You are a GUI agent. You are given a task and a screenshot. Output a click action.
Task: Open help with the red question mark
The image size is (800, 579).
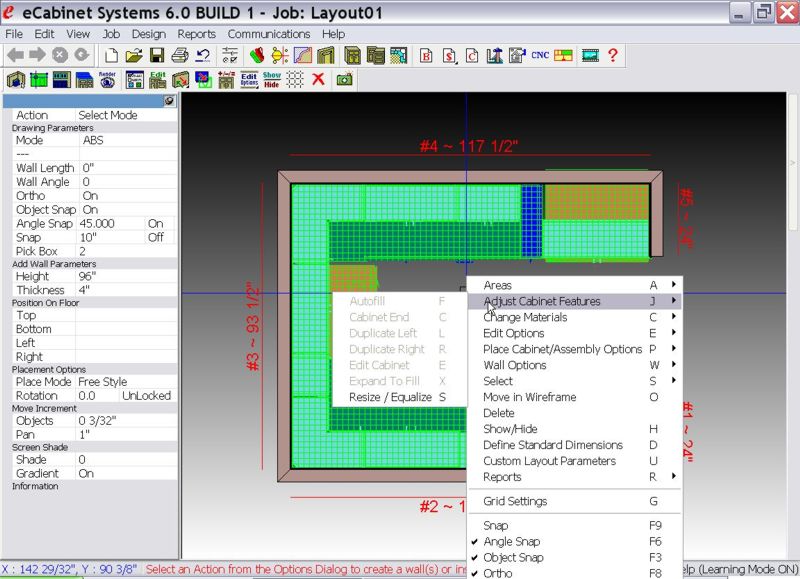pyautogui.click(x=613, y=55)
